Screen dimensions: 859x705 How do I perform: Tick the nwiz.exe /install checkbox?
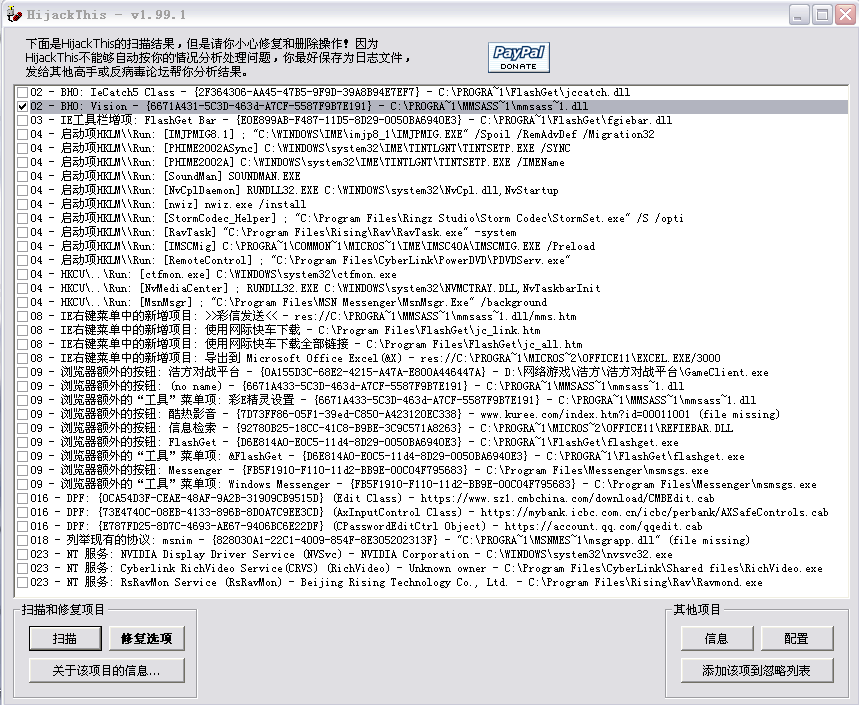[22, 204]
